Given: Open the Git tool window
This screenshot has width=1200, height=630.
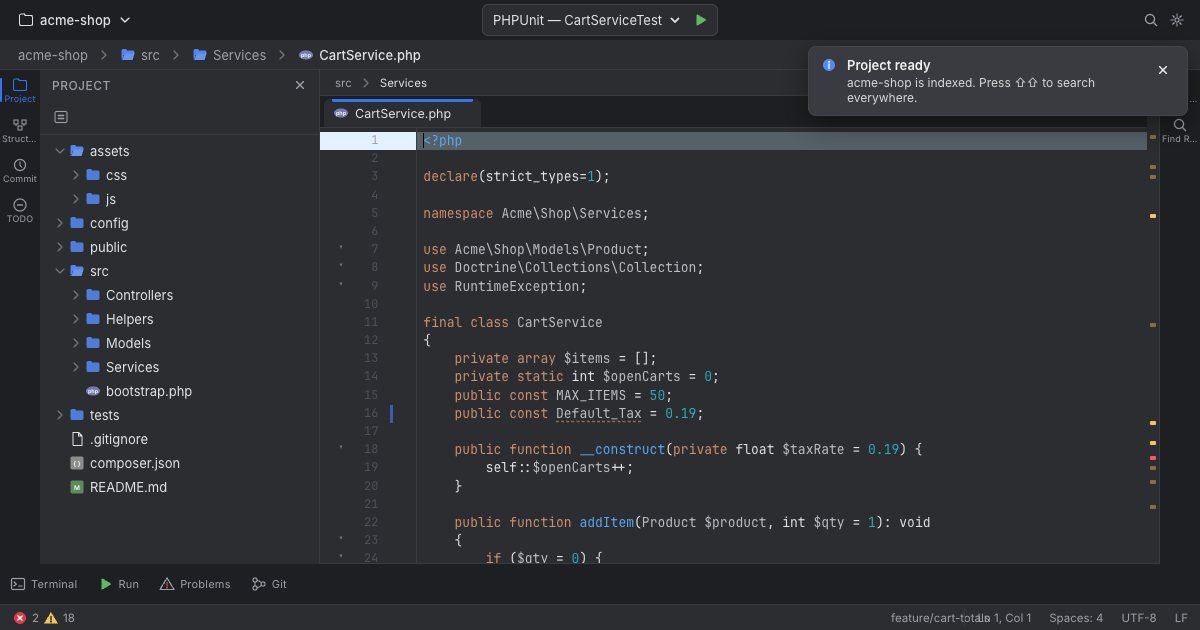Looking at the screenshot, I should (x=270, y=584).
